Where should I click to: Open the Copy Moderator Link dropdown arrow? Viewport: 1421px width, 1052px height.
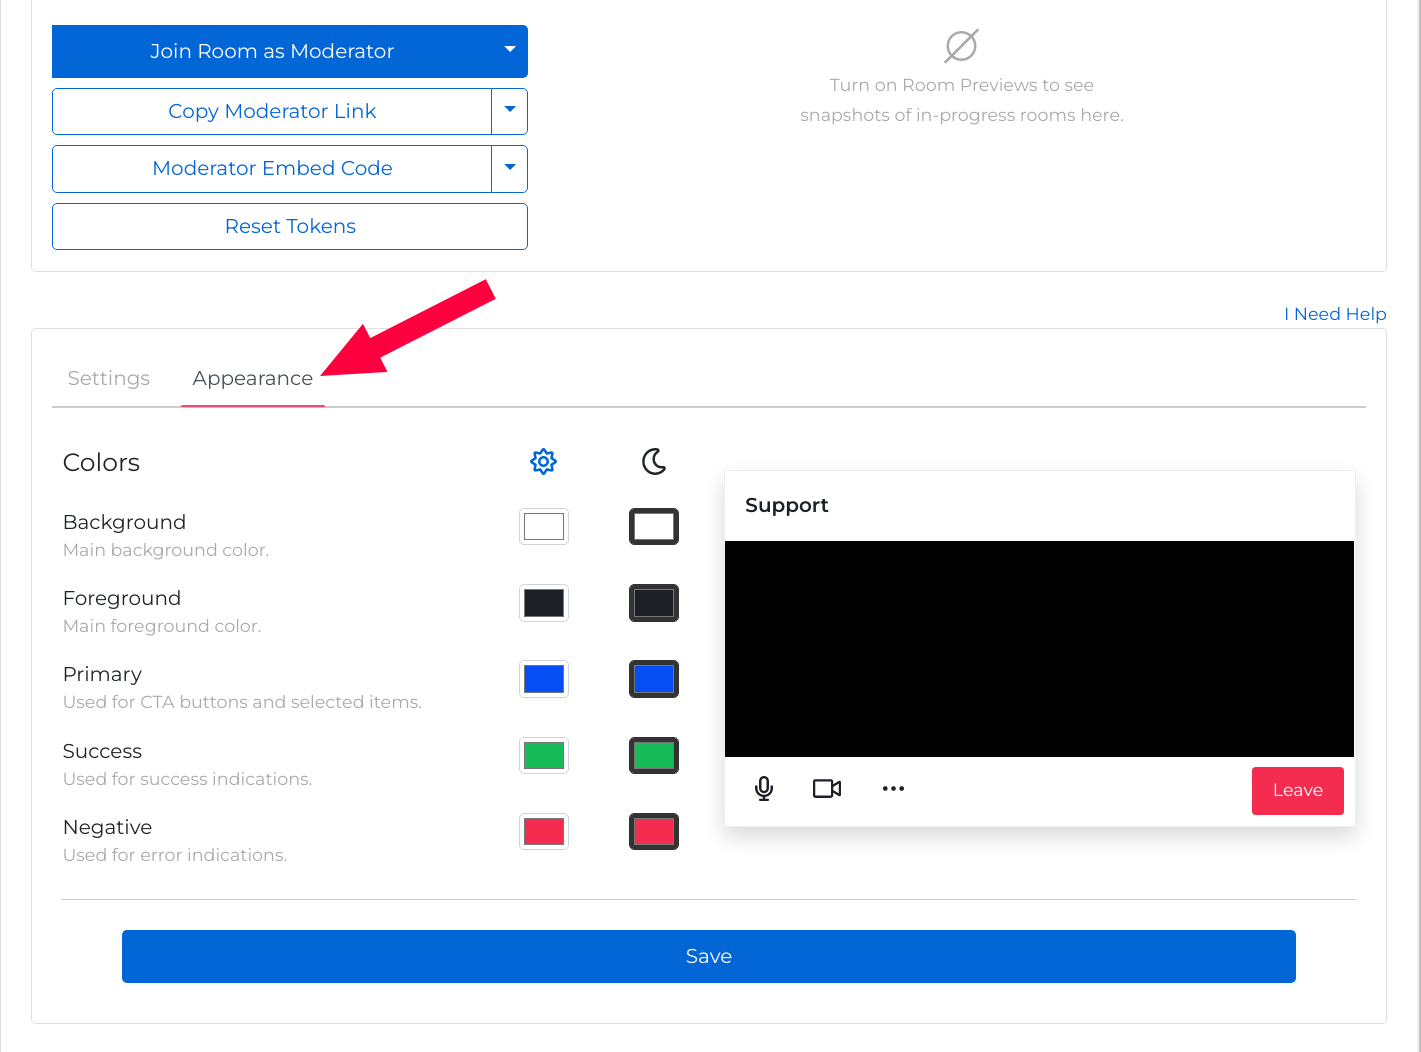coord(509,111)
